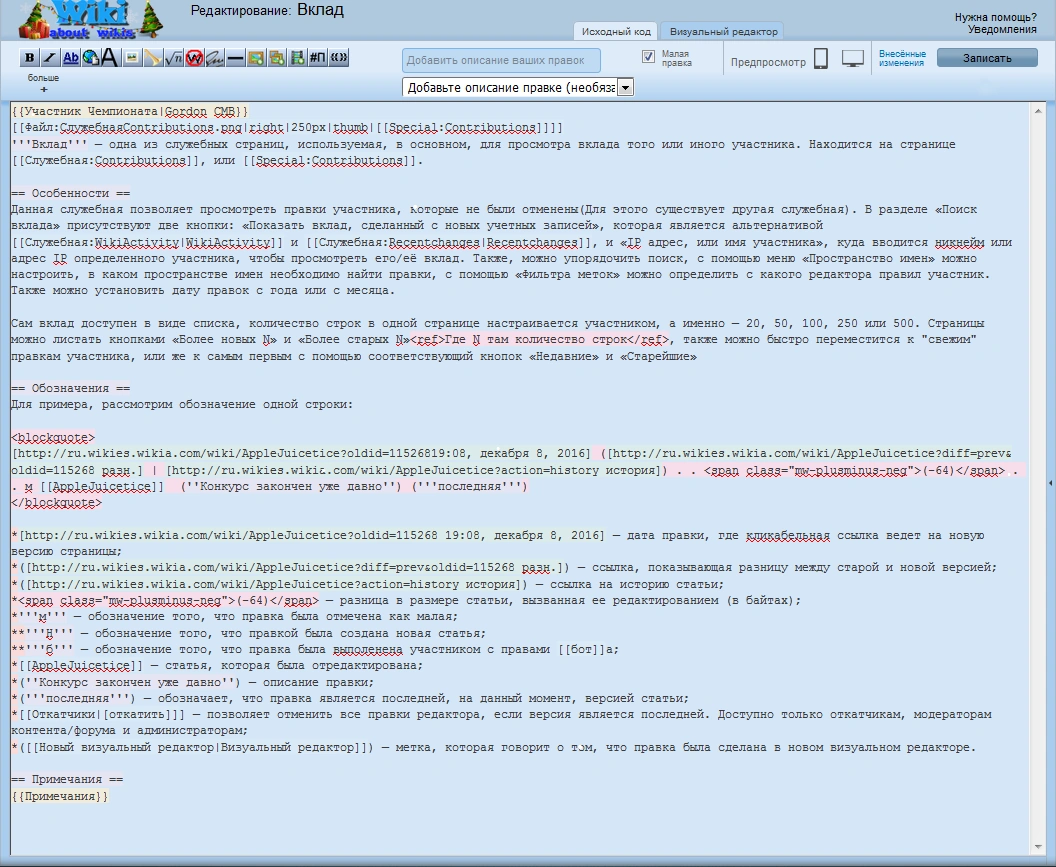This screenshot has height=867, width=1056.
Task: Click the '== Особенности ==' heading line
Action: coord(71,193)
